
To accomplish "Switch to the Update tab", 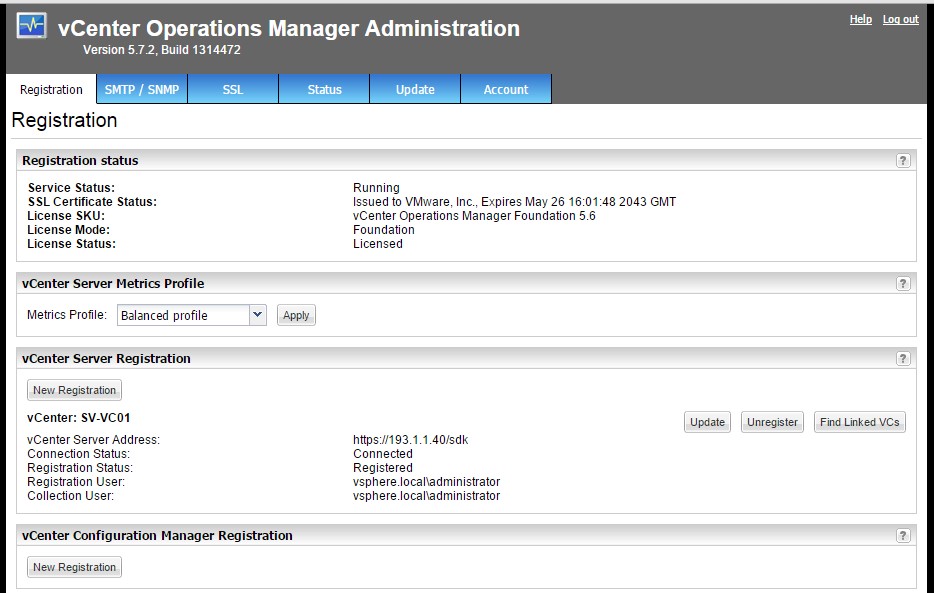I will pos(415,89).
